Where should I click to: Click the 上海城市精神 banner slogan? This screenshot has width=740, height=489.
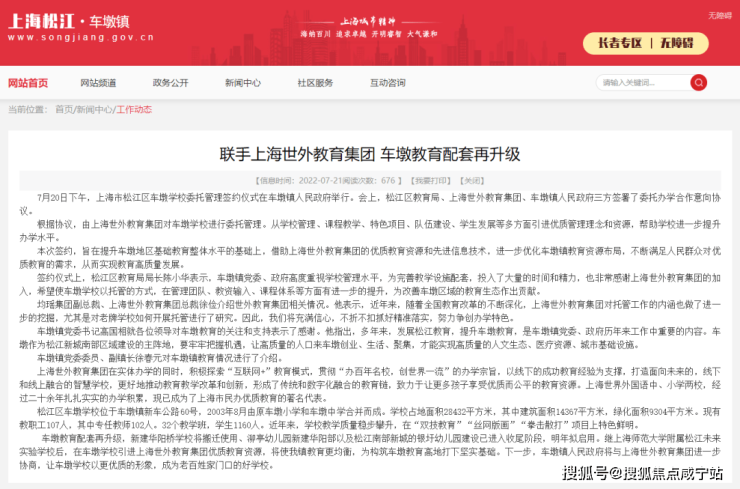pyautogui.click(x=368, y=22)
